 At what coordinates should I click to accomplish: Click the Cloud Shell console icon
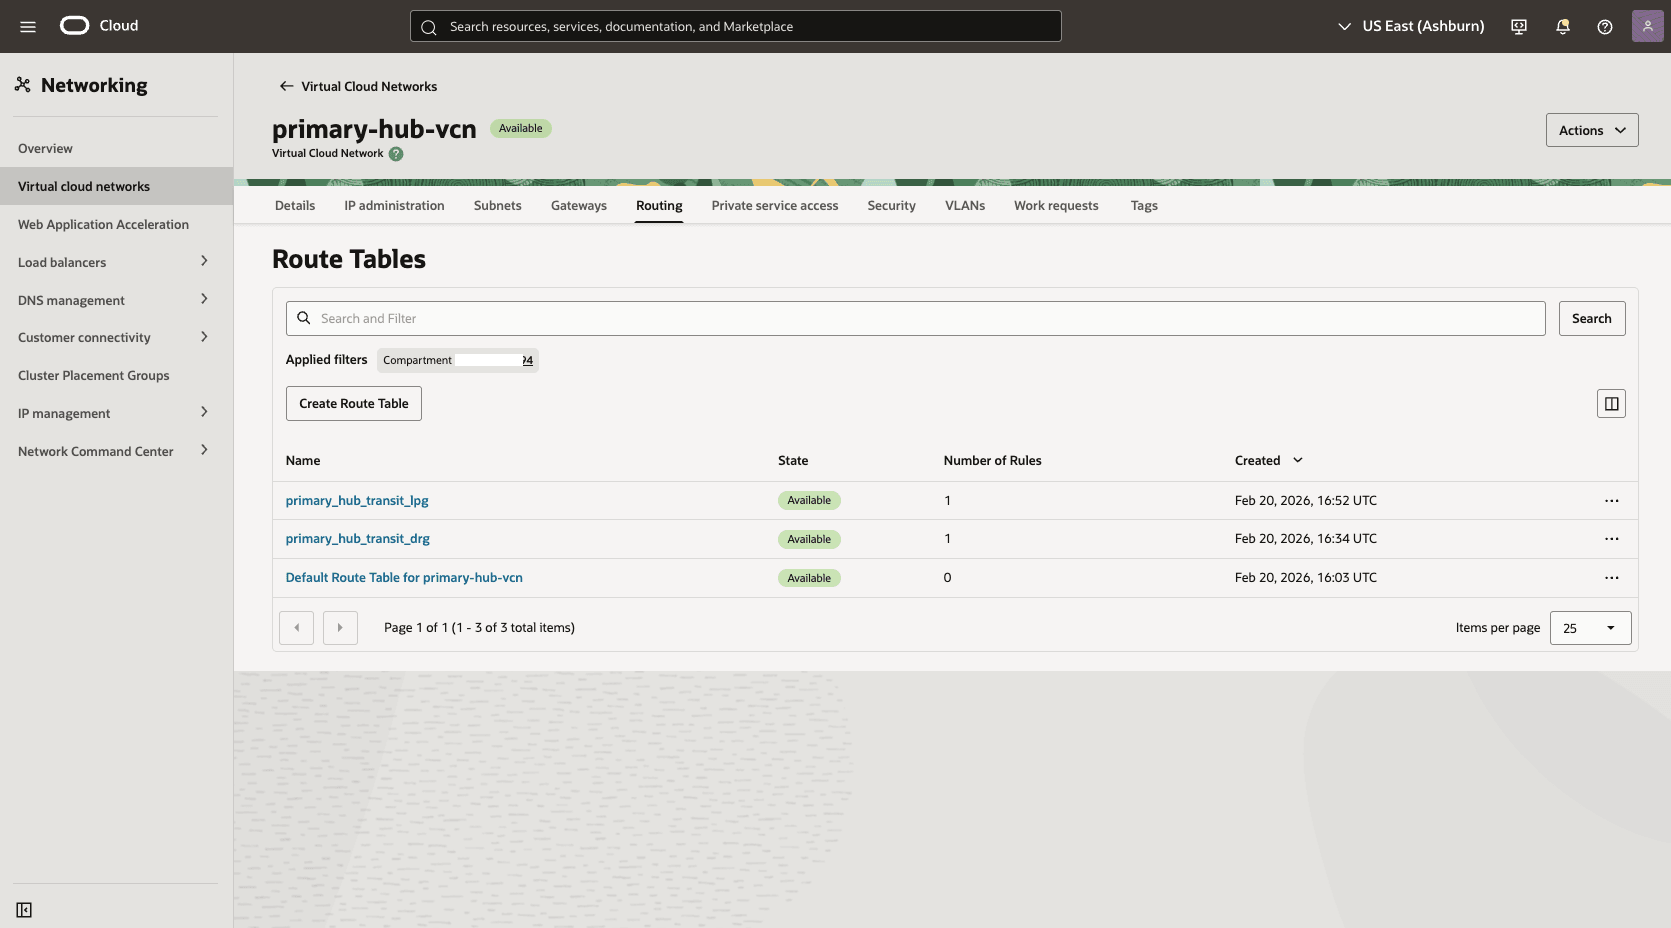point(1518,26)
